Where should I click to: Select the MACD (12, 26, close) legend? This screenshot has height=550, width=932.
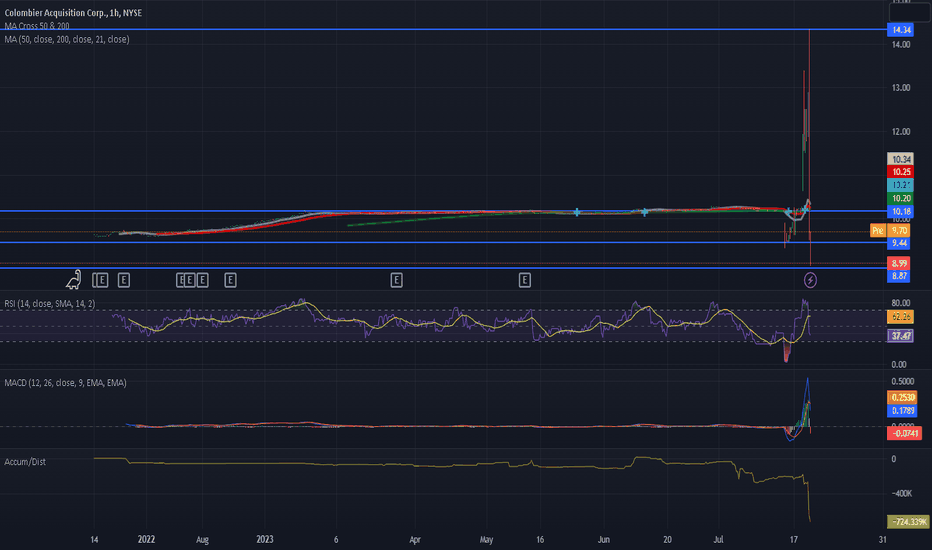[65, 383]
